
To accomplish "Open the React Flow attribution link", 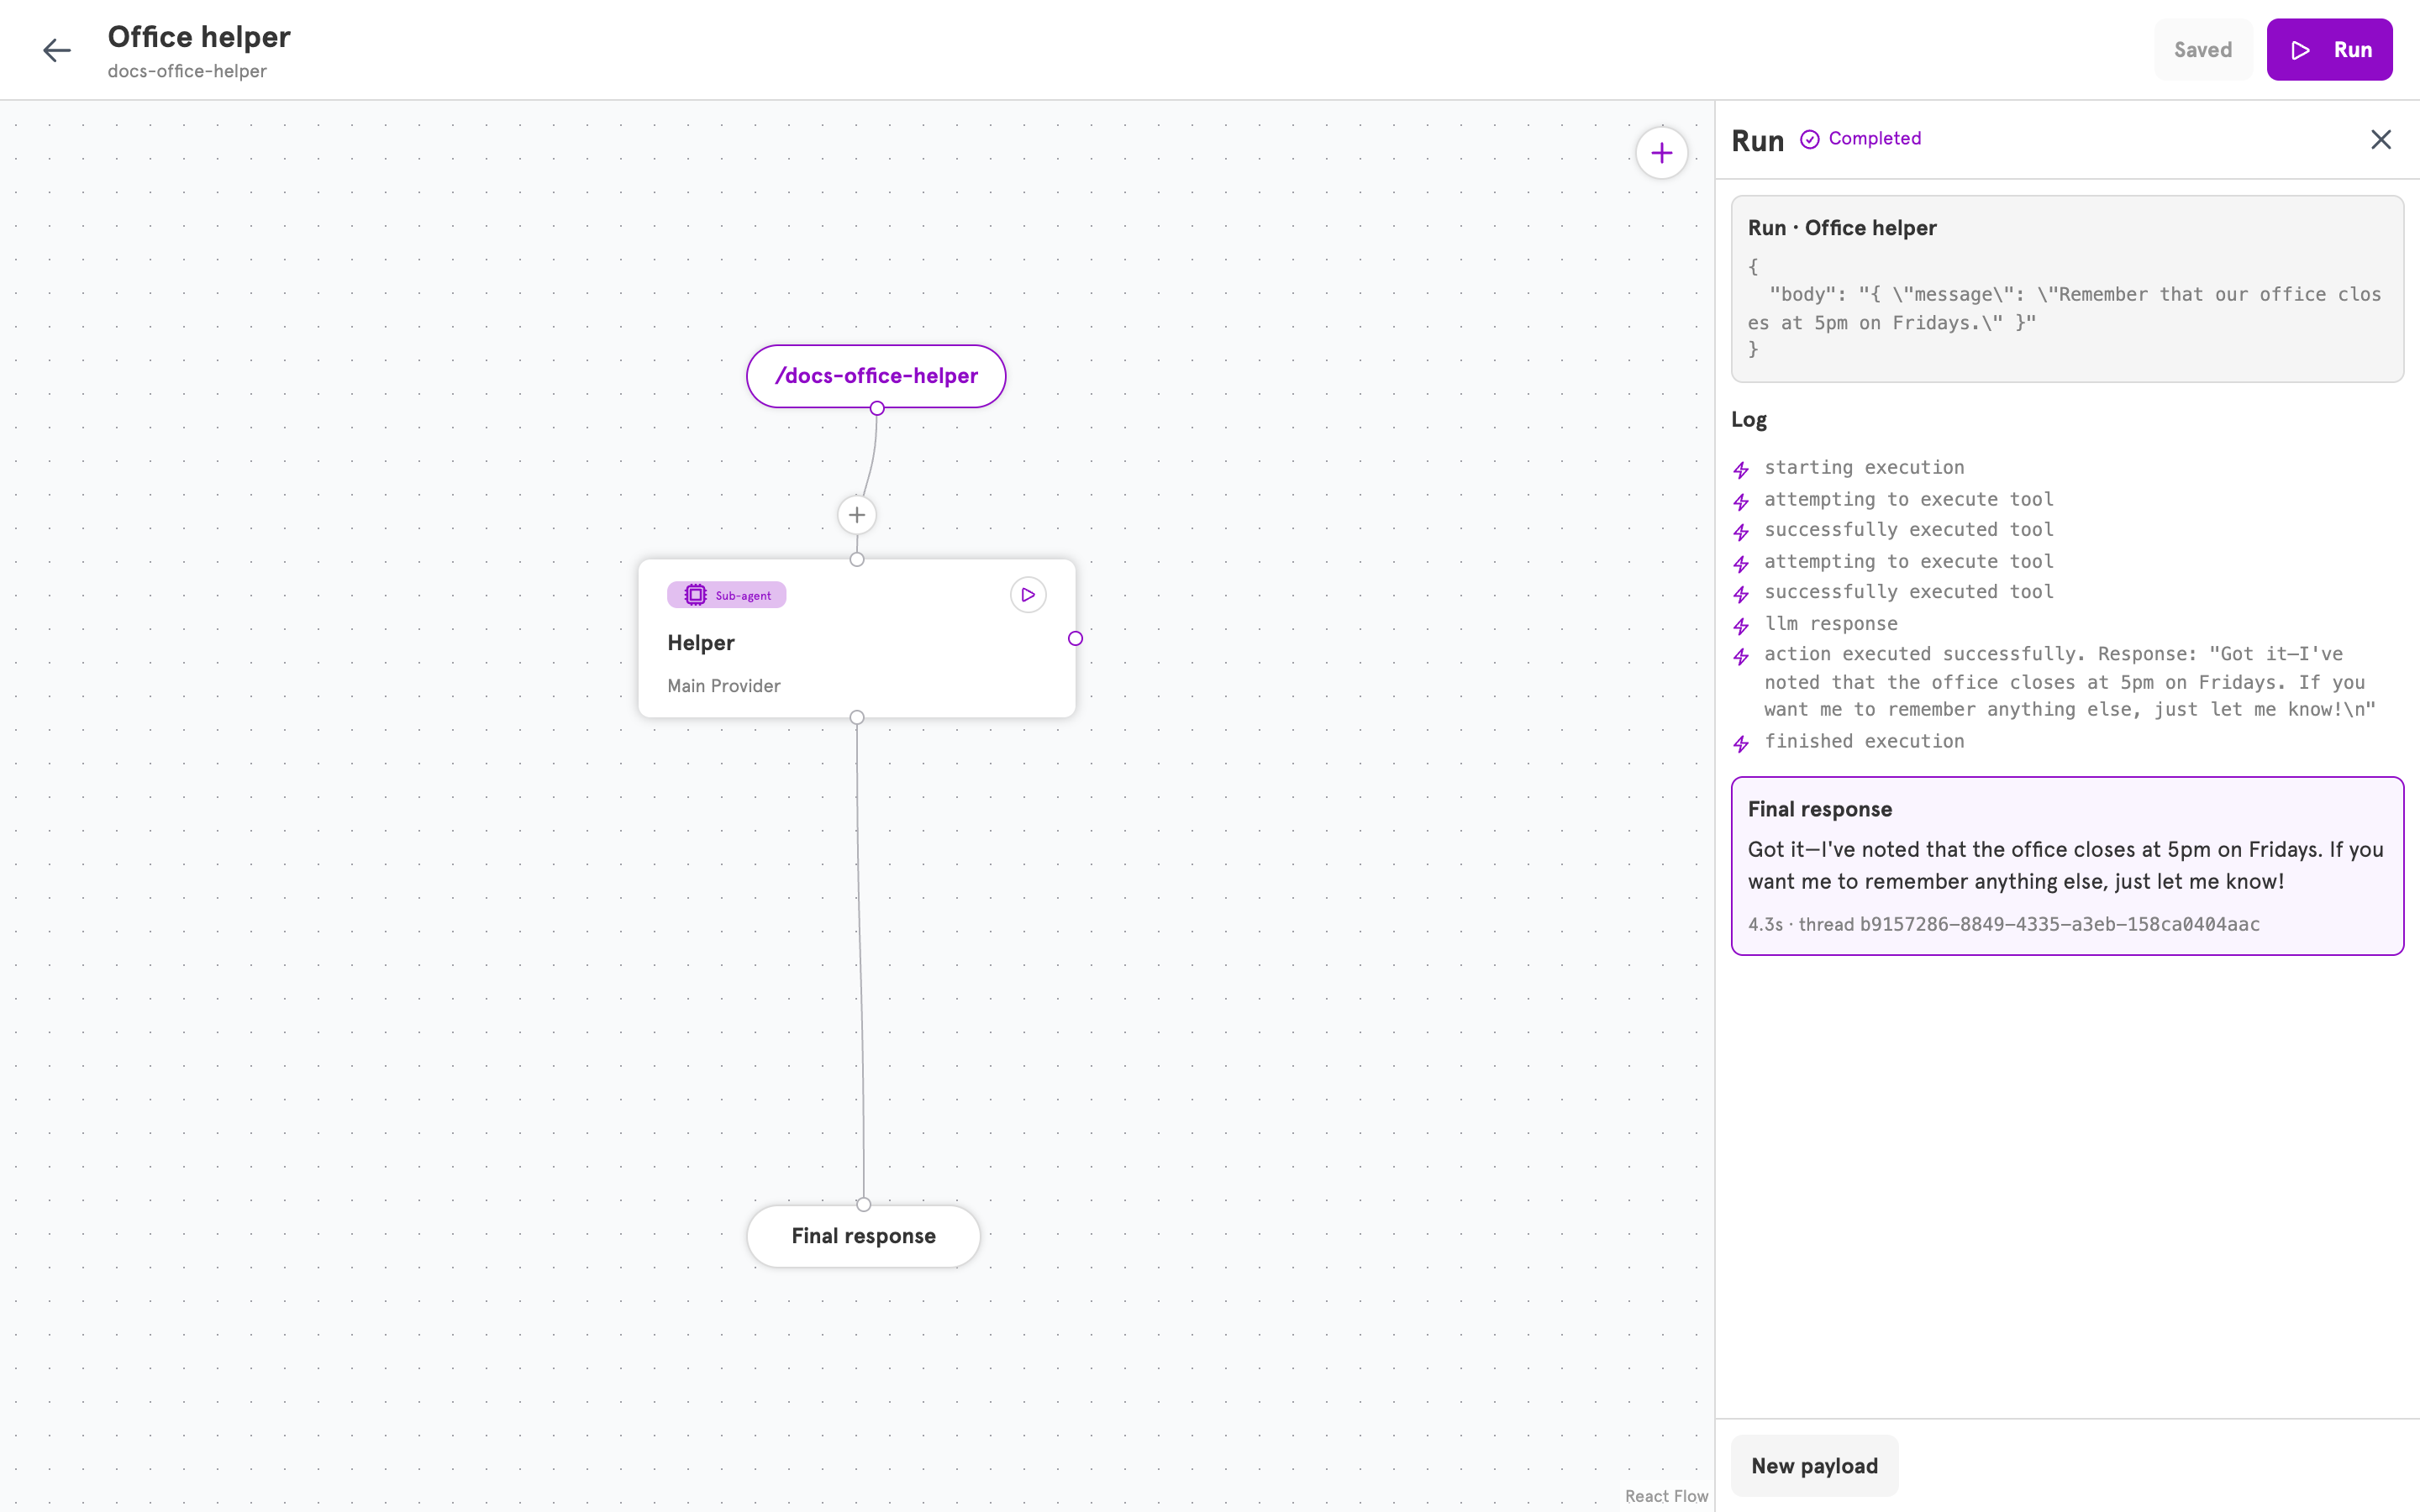I will [1666, 1496].
